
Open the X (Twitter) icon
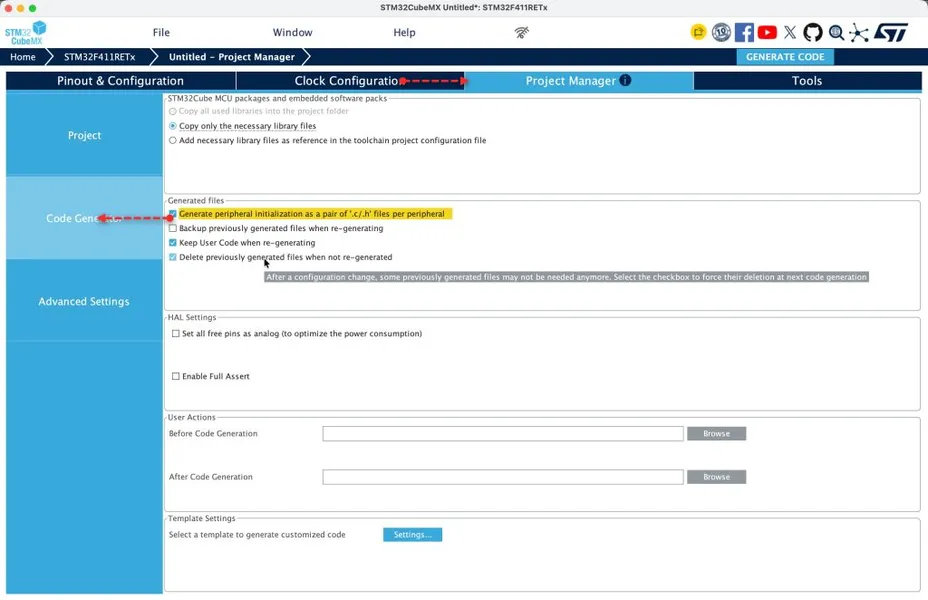coord(790,32)
